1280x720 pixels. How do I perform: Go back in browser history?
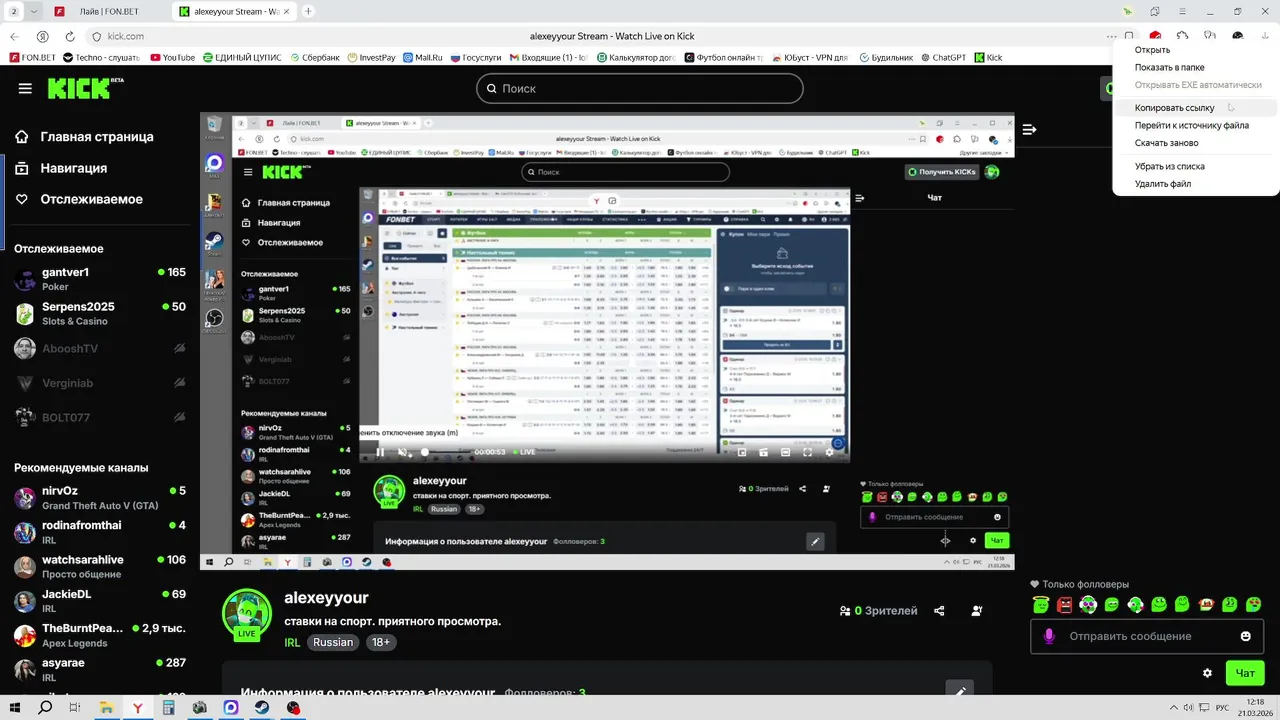15,36
